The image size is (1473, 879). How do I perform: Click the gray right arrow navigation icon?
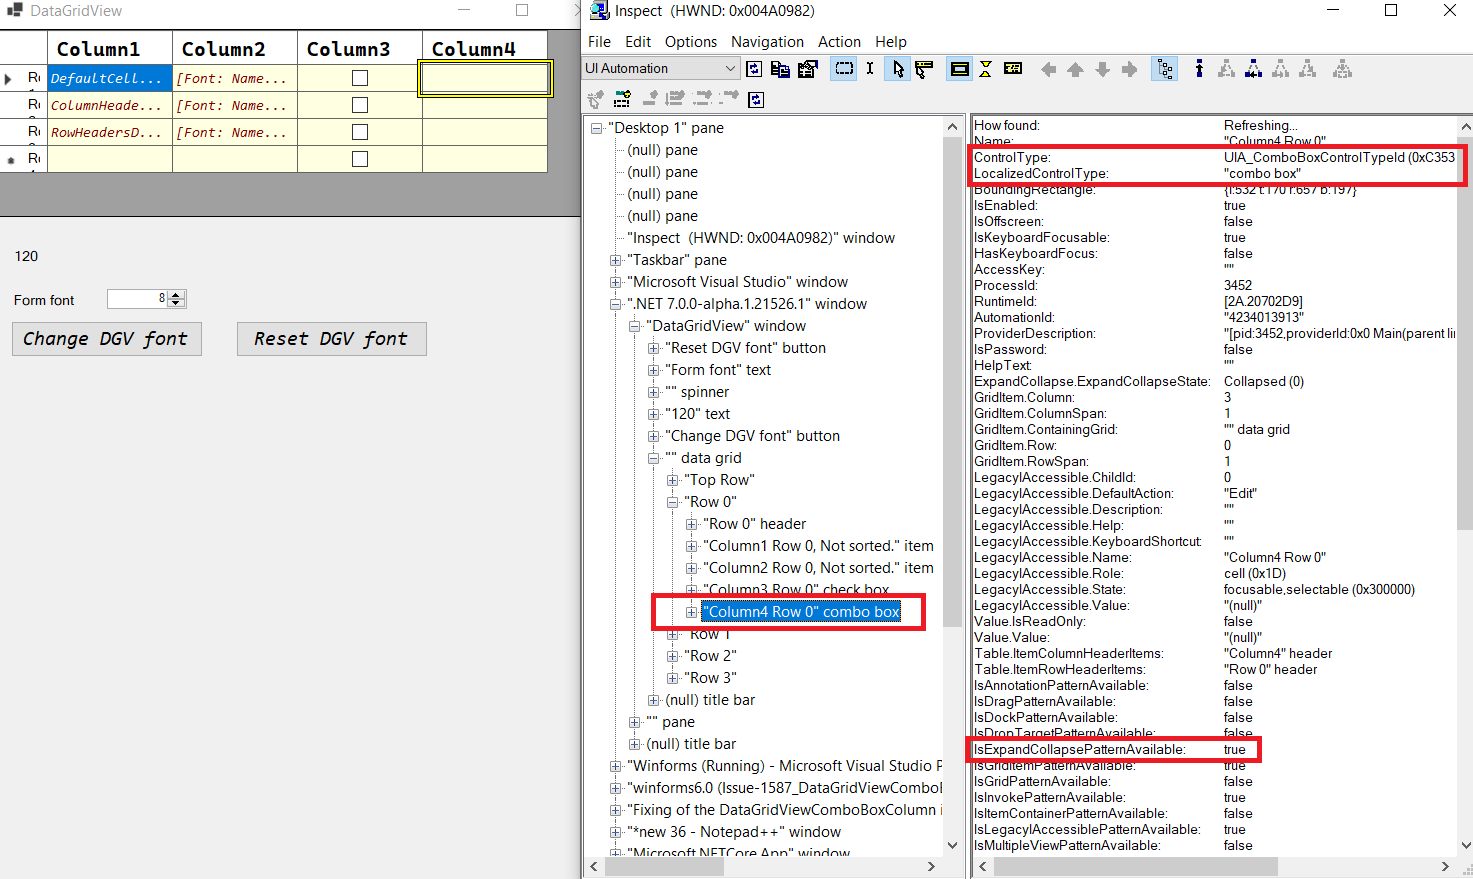1129,69
